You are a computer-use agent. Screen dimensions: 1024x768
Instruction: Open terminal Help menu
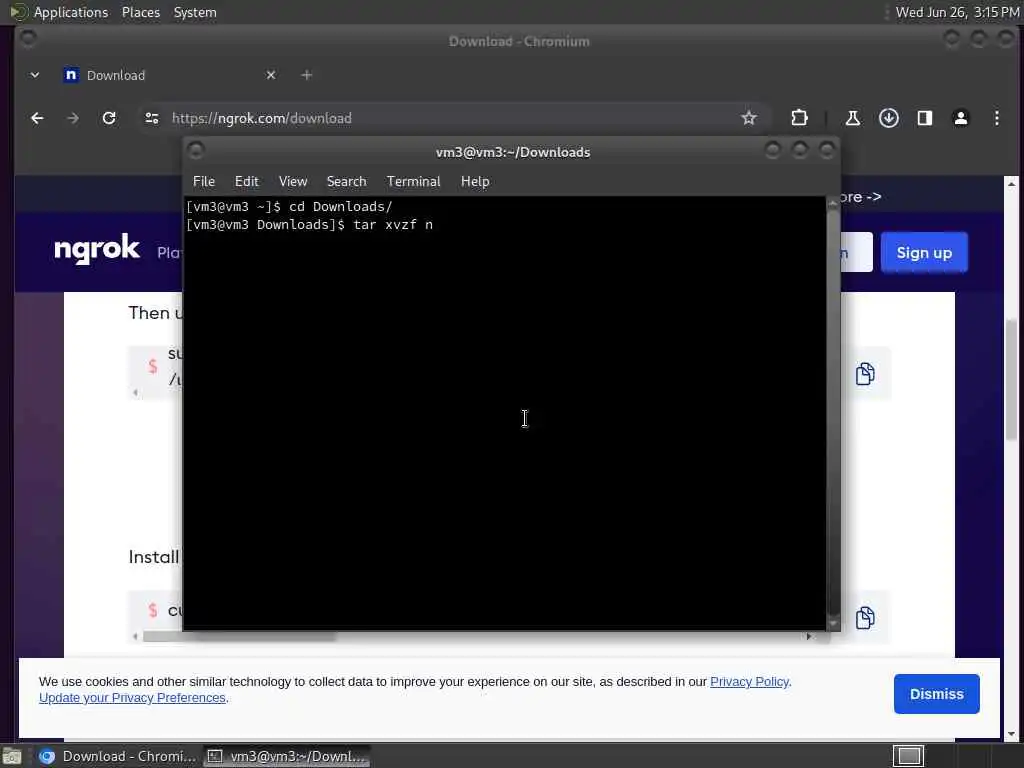pos(475,182)
